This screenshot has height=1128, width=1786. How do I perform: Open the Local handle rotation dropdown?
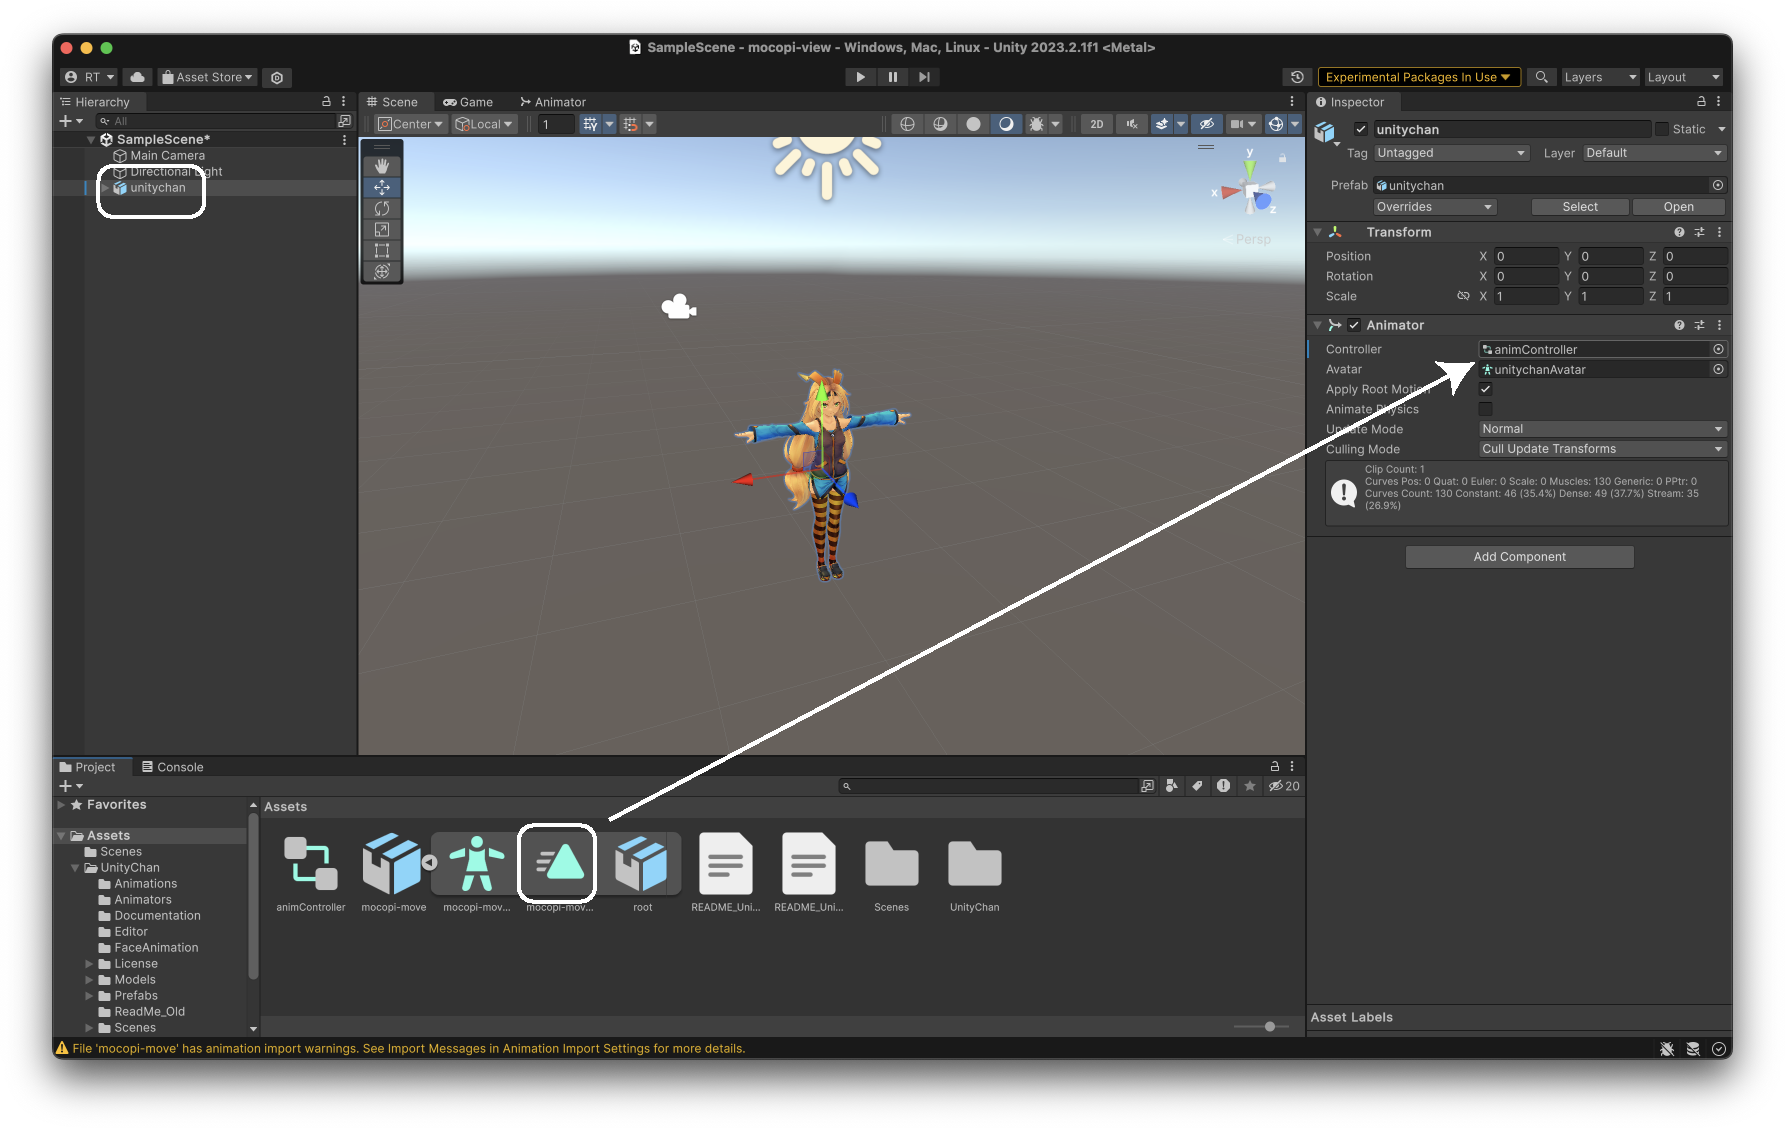(484, 124)
